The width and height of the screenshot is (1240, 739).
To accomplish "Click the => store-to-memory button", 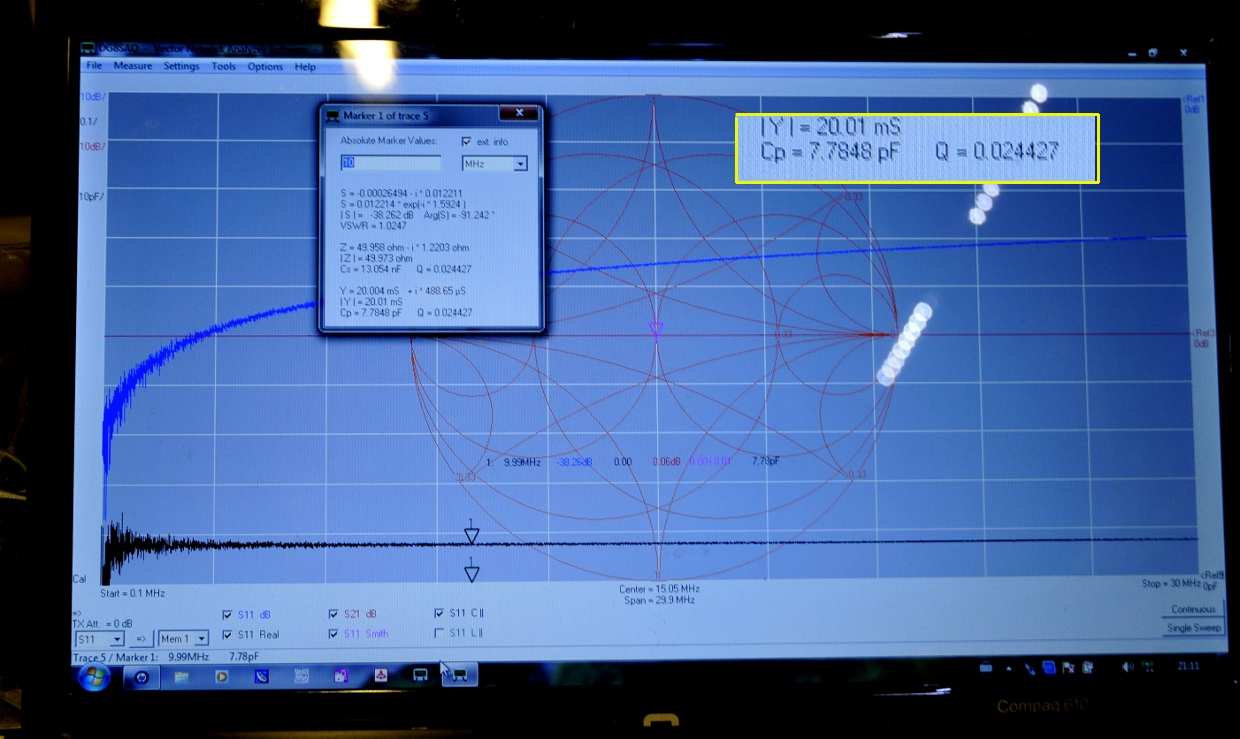I will click(x=142, y=639).
